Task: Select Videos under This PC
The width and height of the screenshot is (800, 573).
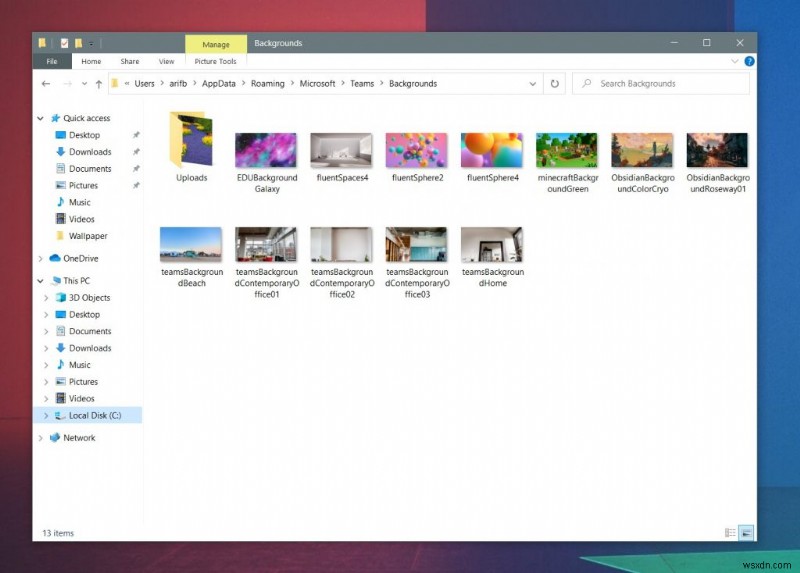Action: [x=82, y=399]
